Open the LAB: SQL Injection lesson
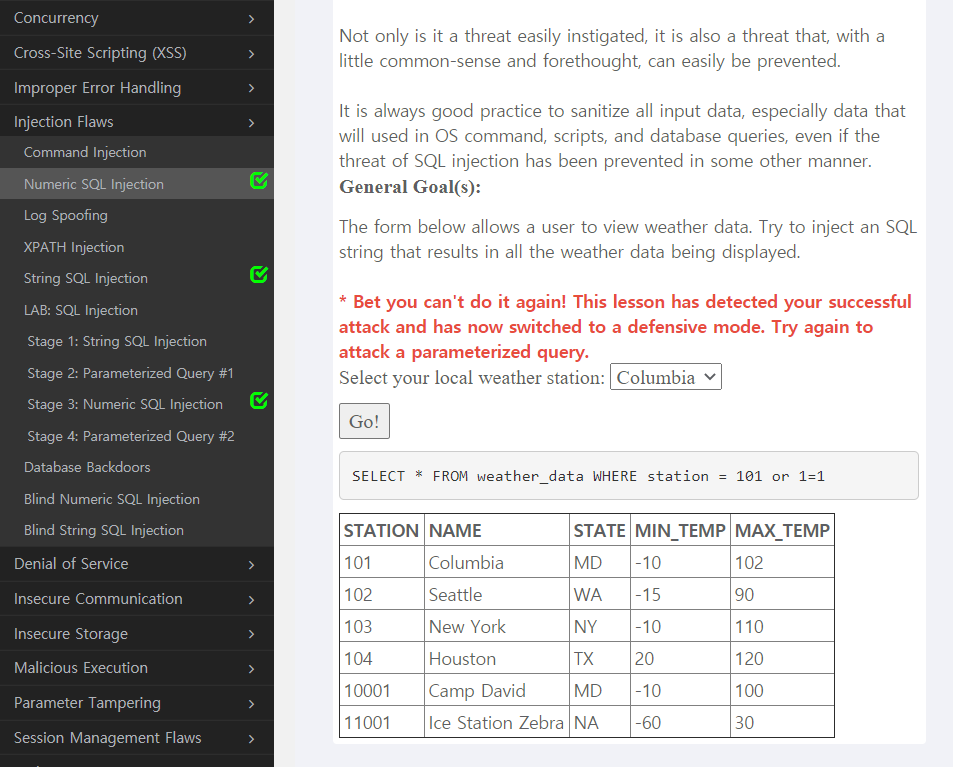 point(137,310)
